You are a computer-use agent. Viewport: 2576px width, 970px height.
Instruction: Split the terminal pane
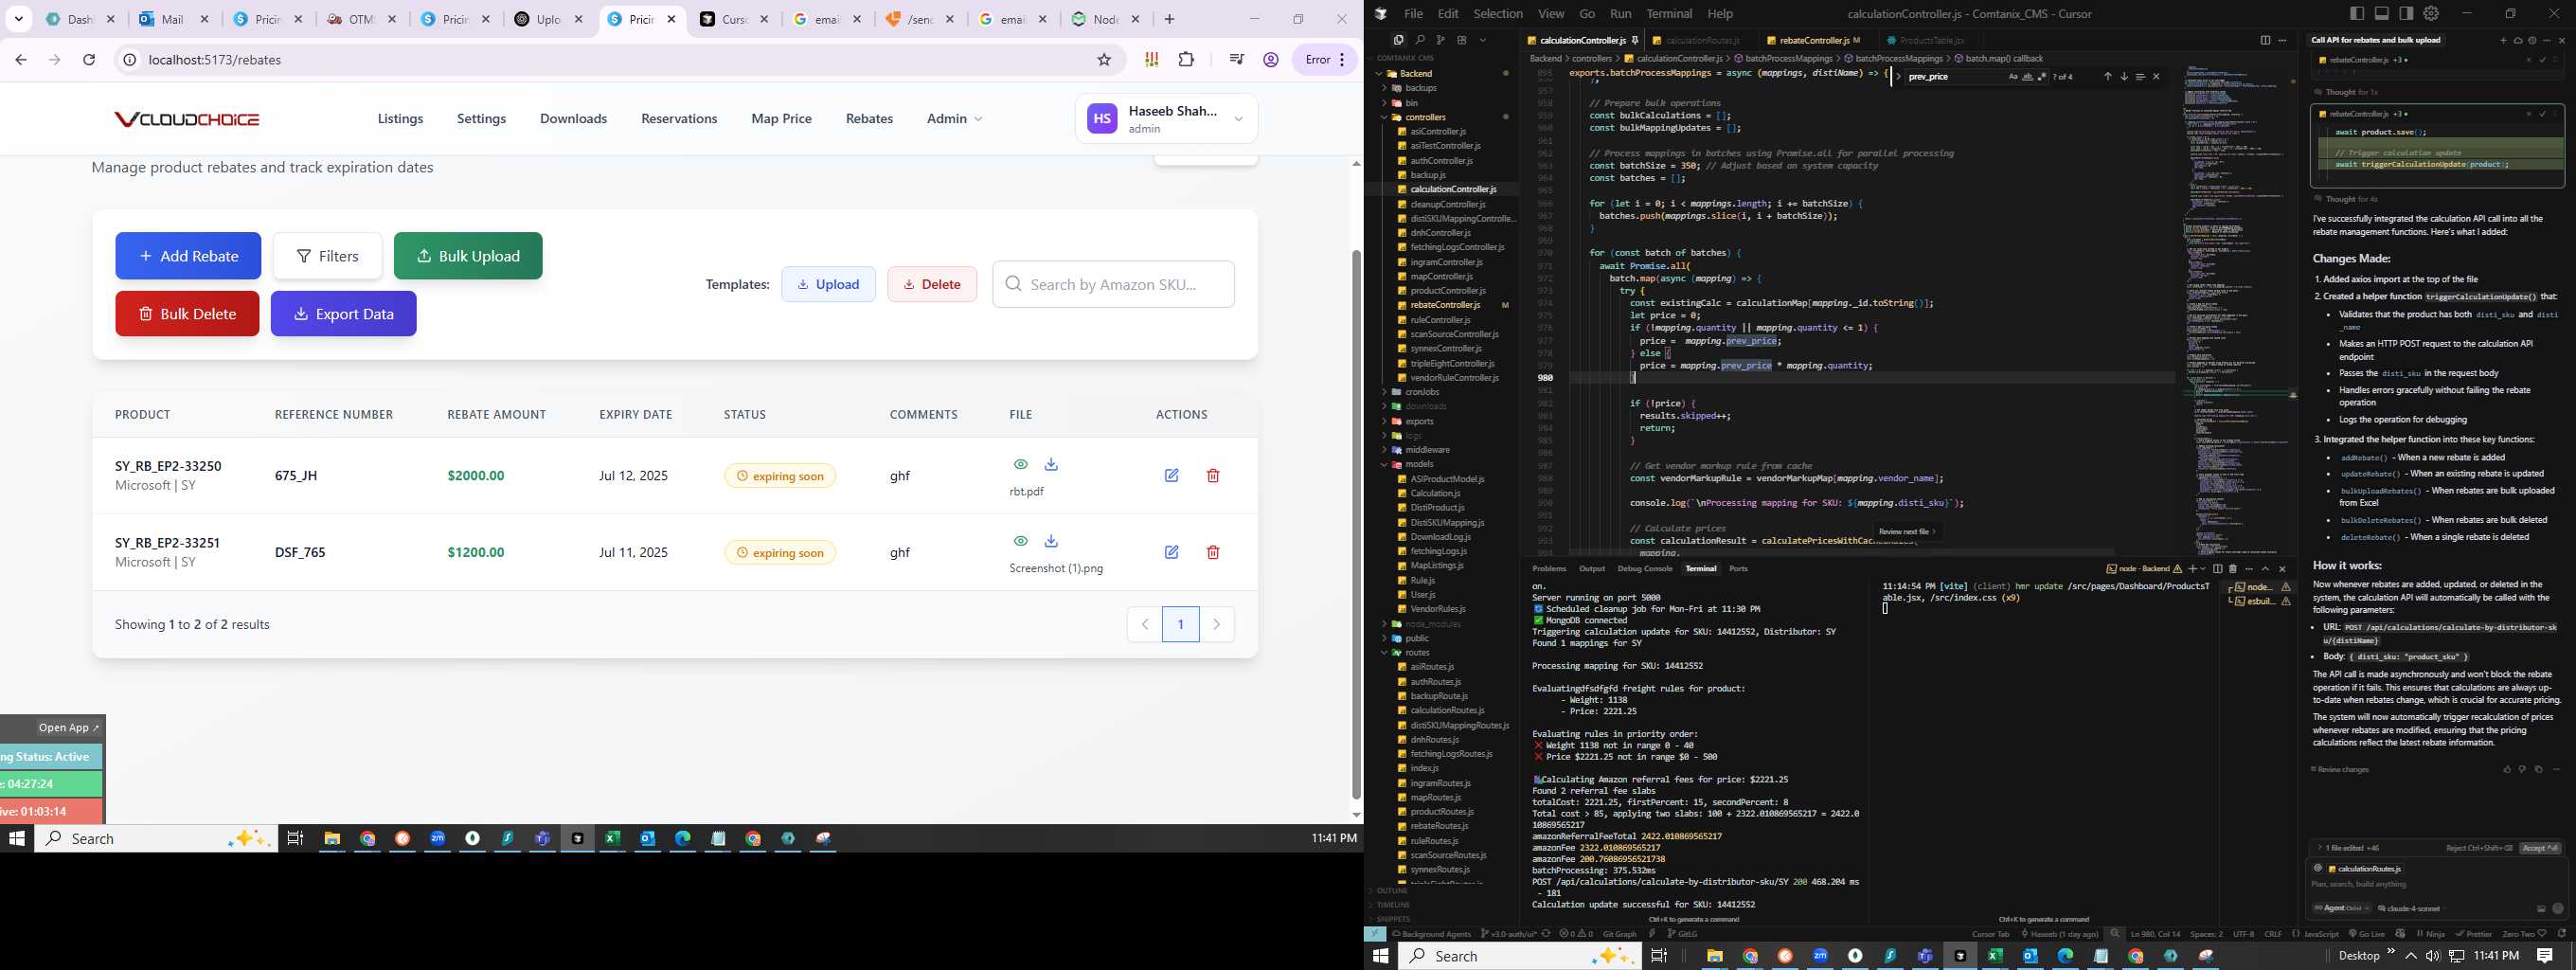click(x=2217, y=568)
